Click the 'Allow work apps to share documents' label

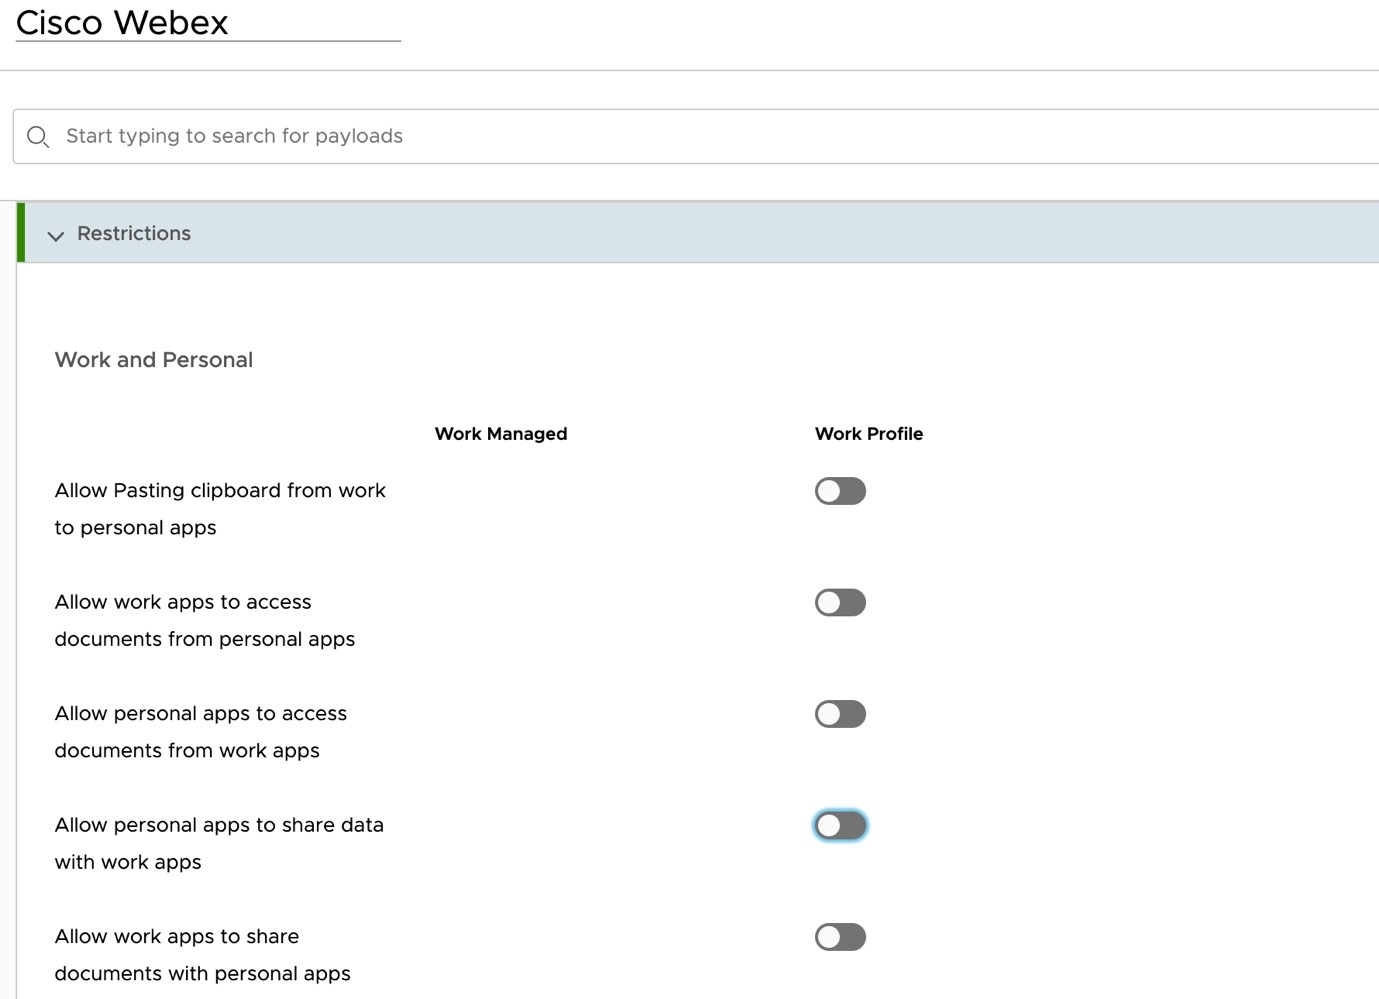(202, 954)
